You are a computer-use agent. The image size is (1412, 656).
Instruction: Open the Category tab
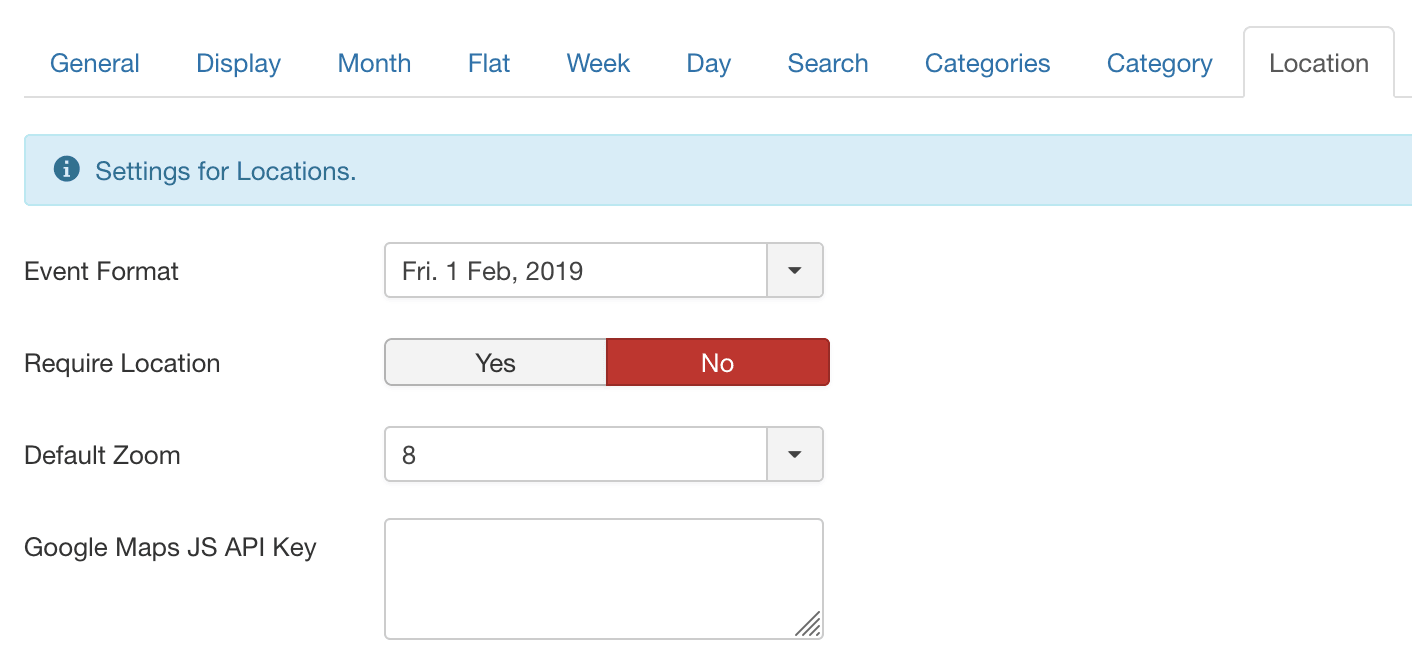[1159, 63]
